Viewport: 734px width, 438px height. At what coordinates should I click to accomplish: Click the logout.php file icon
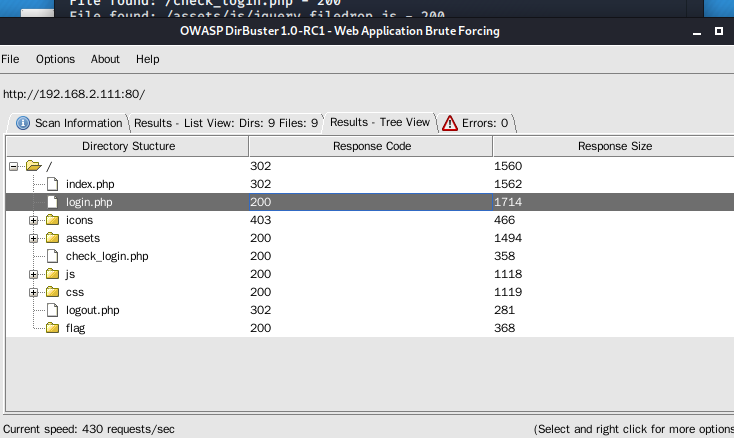[x=54, y=310]
